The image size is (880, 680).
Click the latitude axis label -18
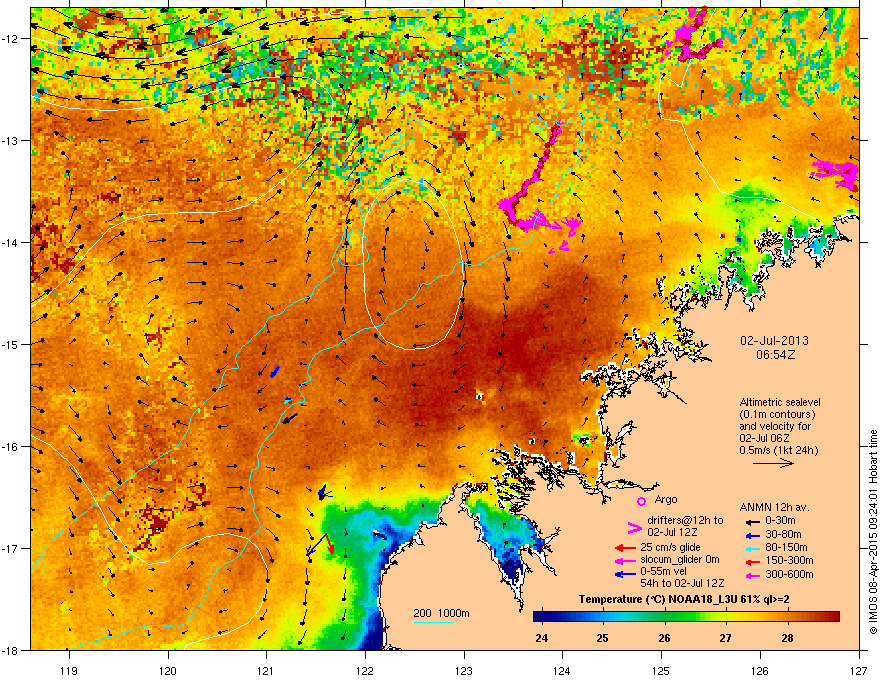pyautogui.click(x=10, y=650)
